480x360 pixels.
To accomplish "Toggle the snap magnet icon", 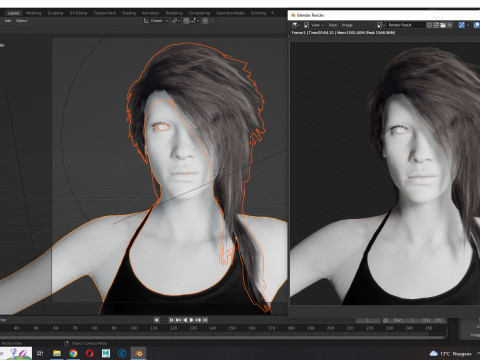I will (186, 21).
